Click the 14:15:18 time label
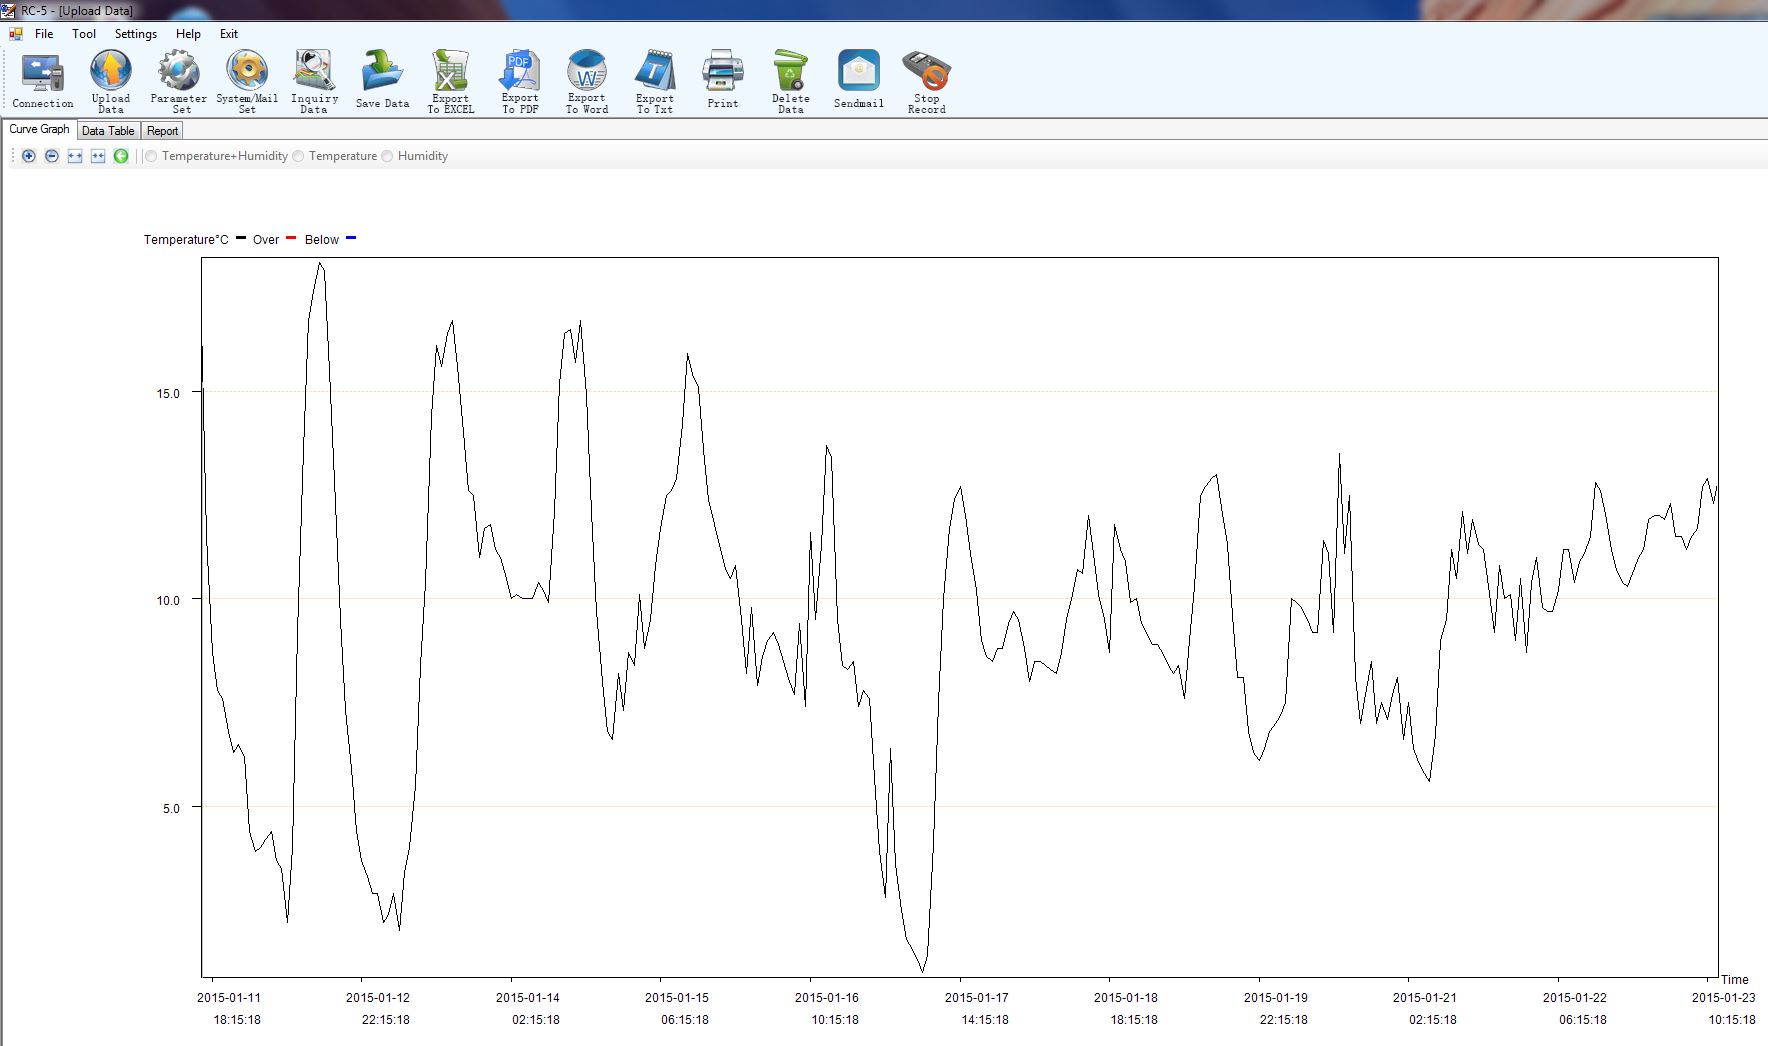 pyautogui.click(x=985, y=1020)
